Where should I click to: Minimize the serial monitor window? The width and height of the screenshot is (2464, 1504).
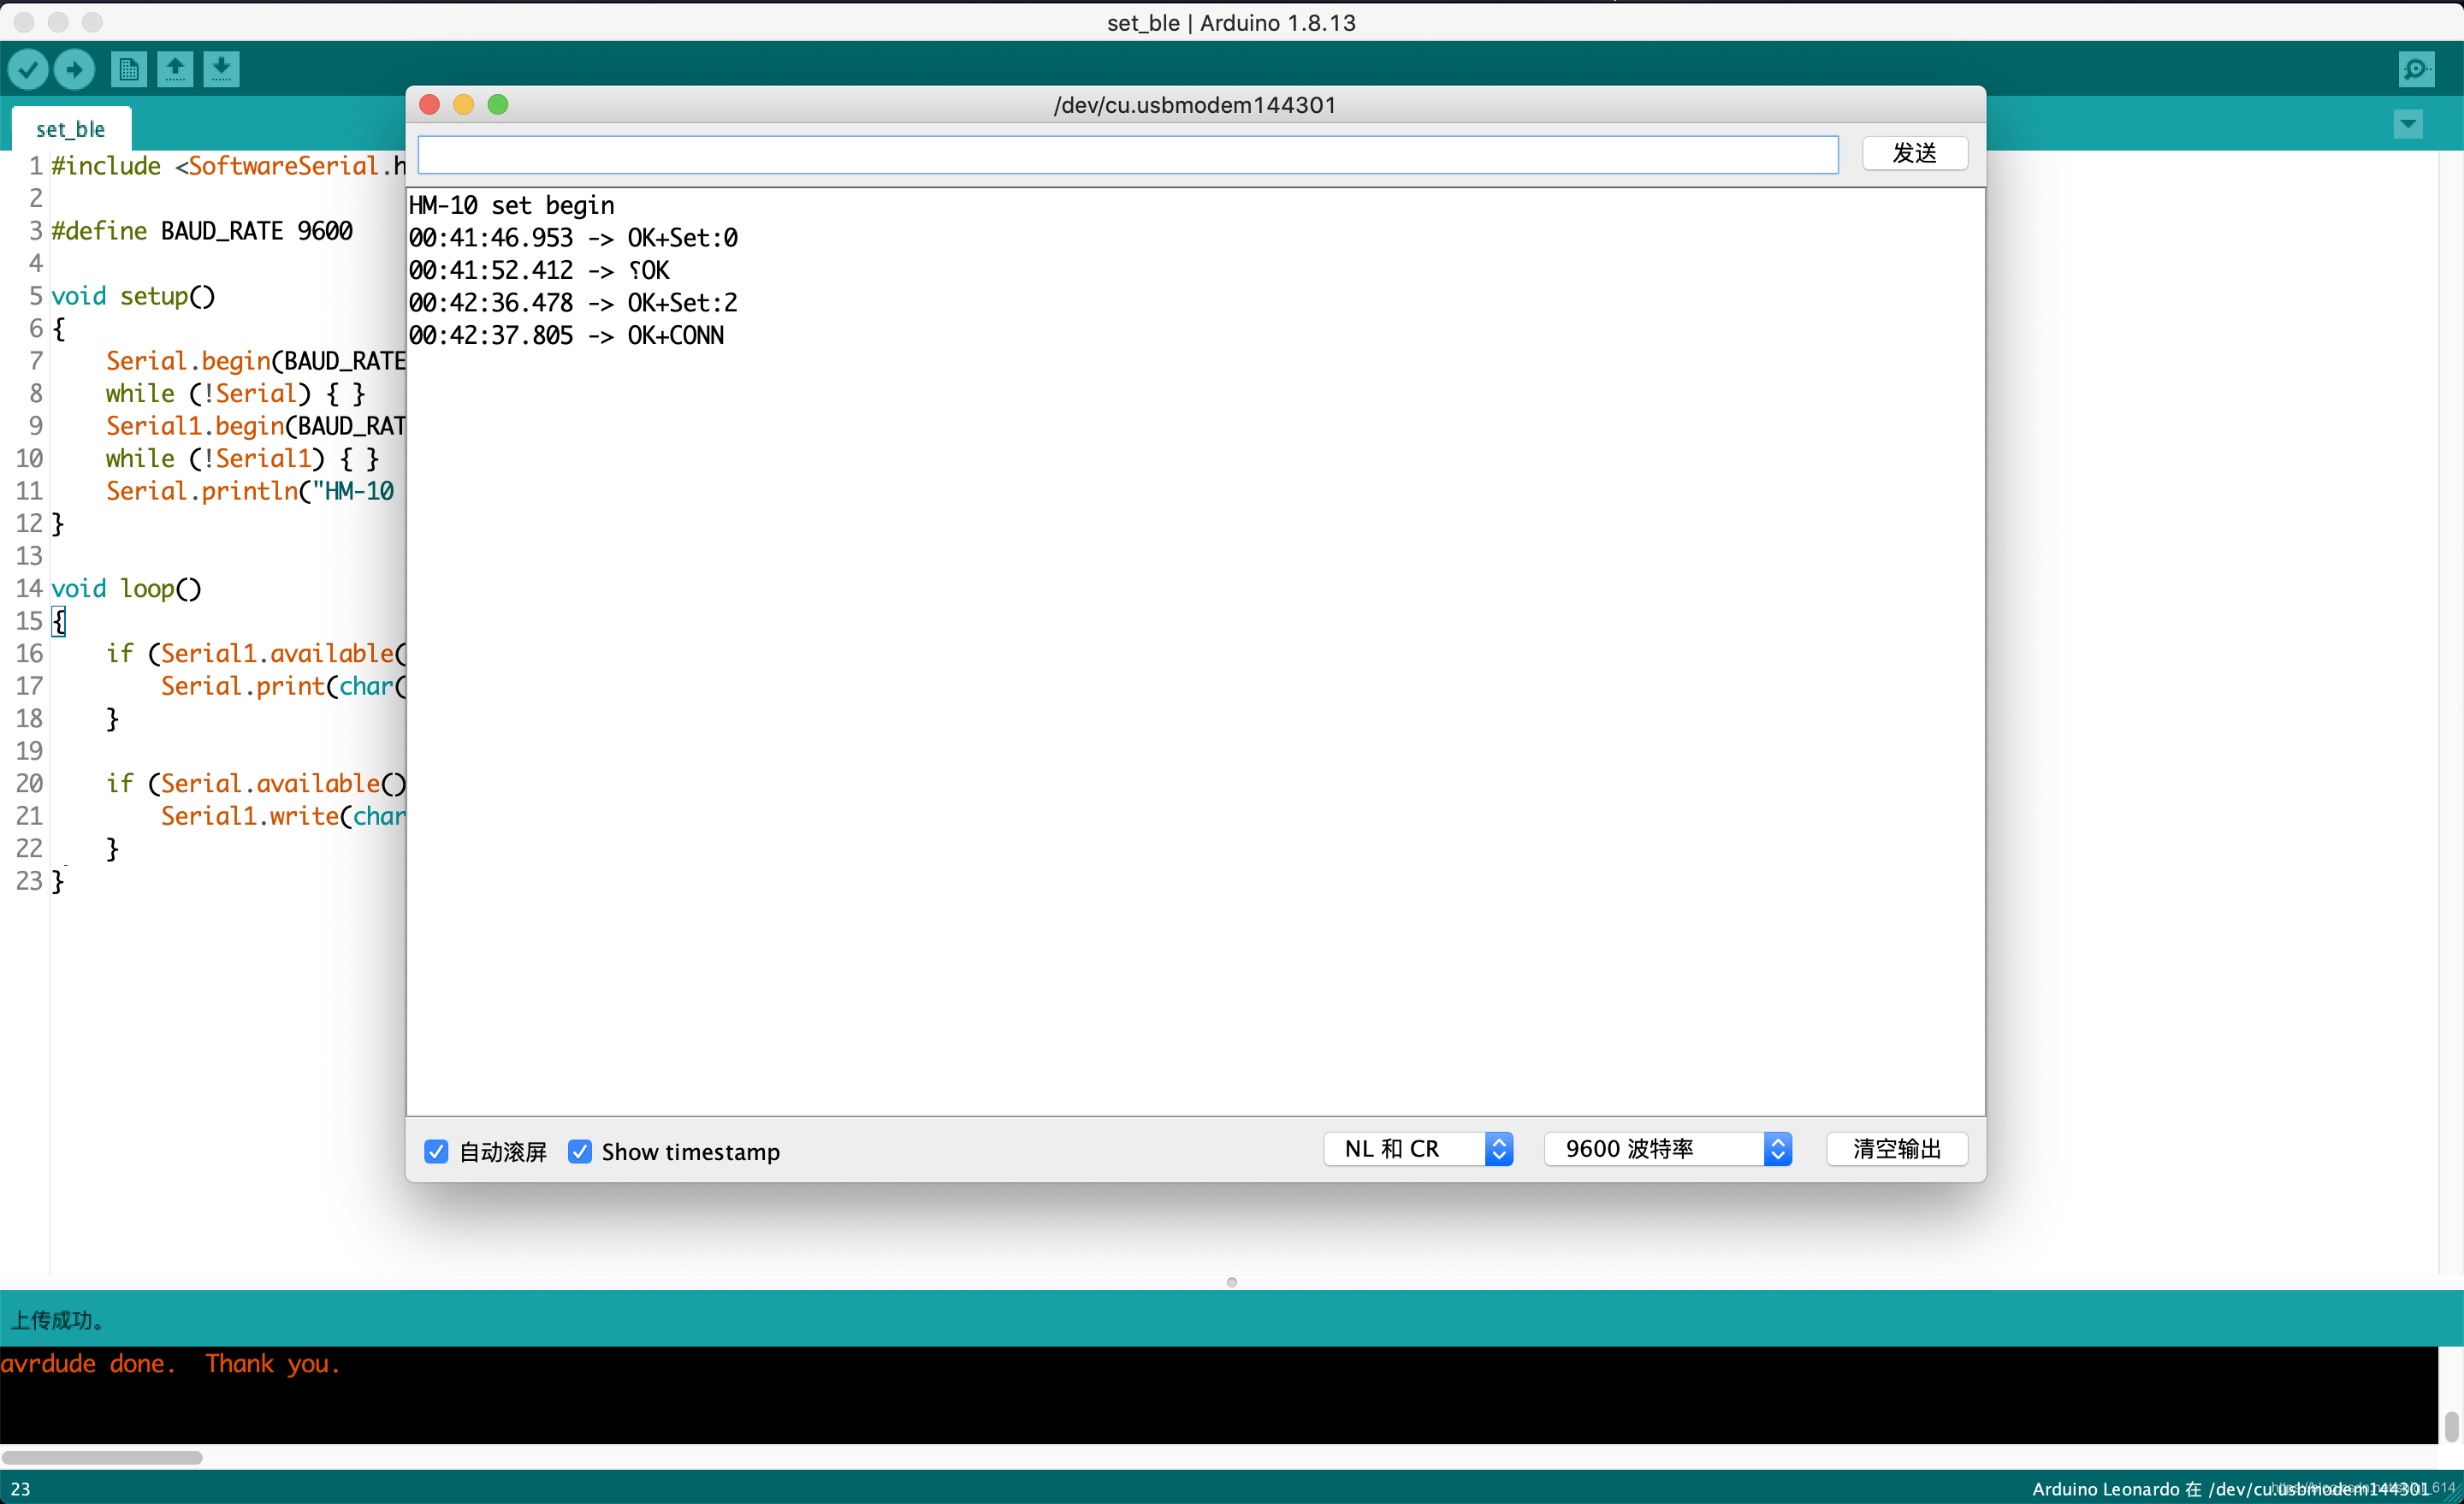[x=464, y=105]
